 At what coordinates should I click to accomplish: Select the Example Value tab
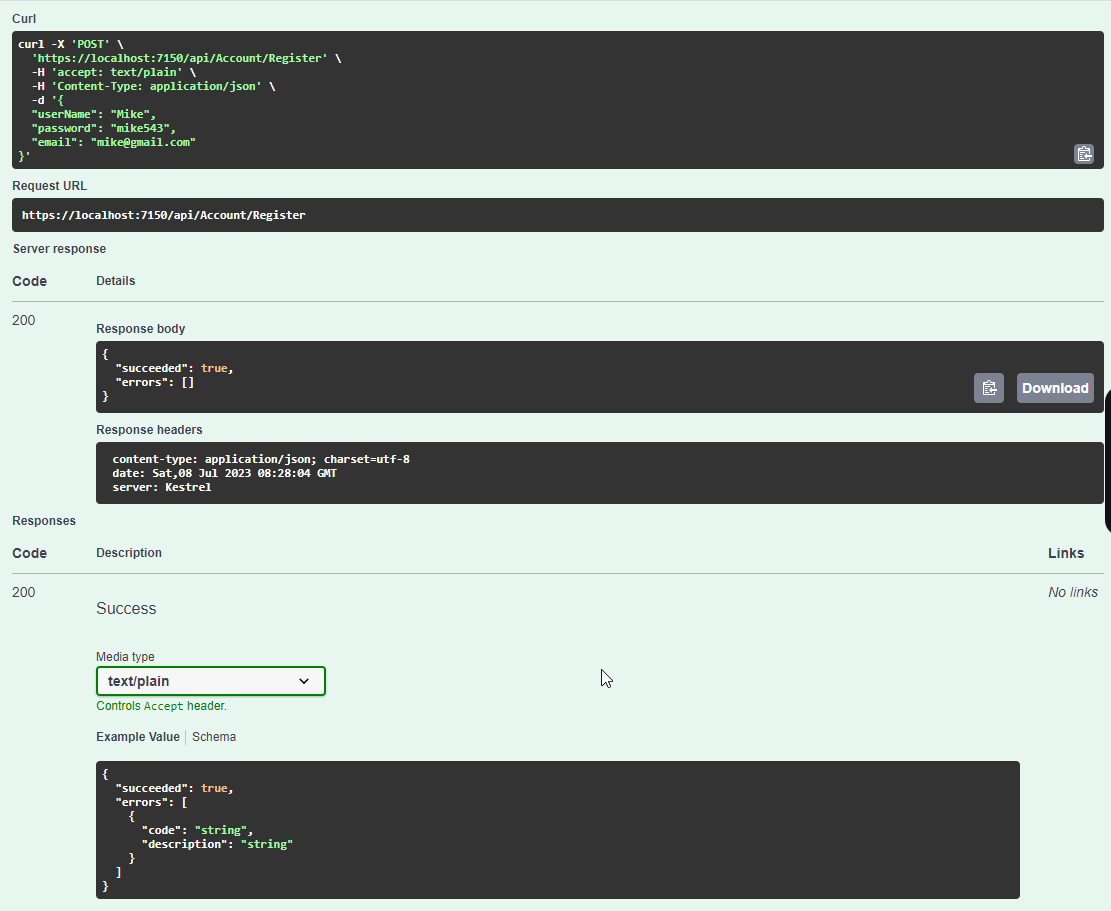point(138,737)
